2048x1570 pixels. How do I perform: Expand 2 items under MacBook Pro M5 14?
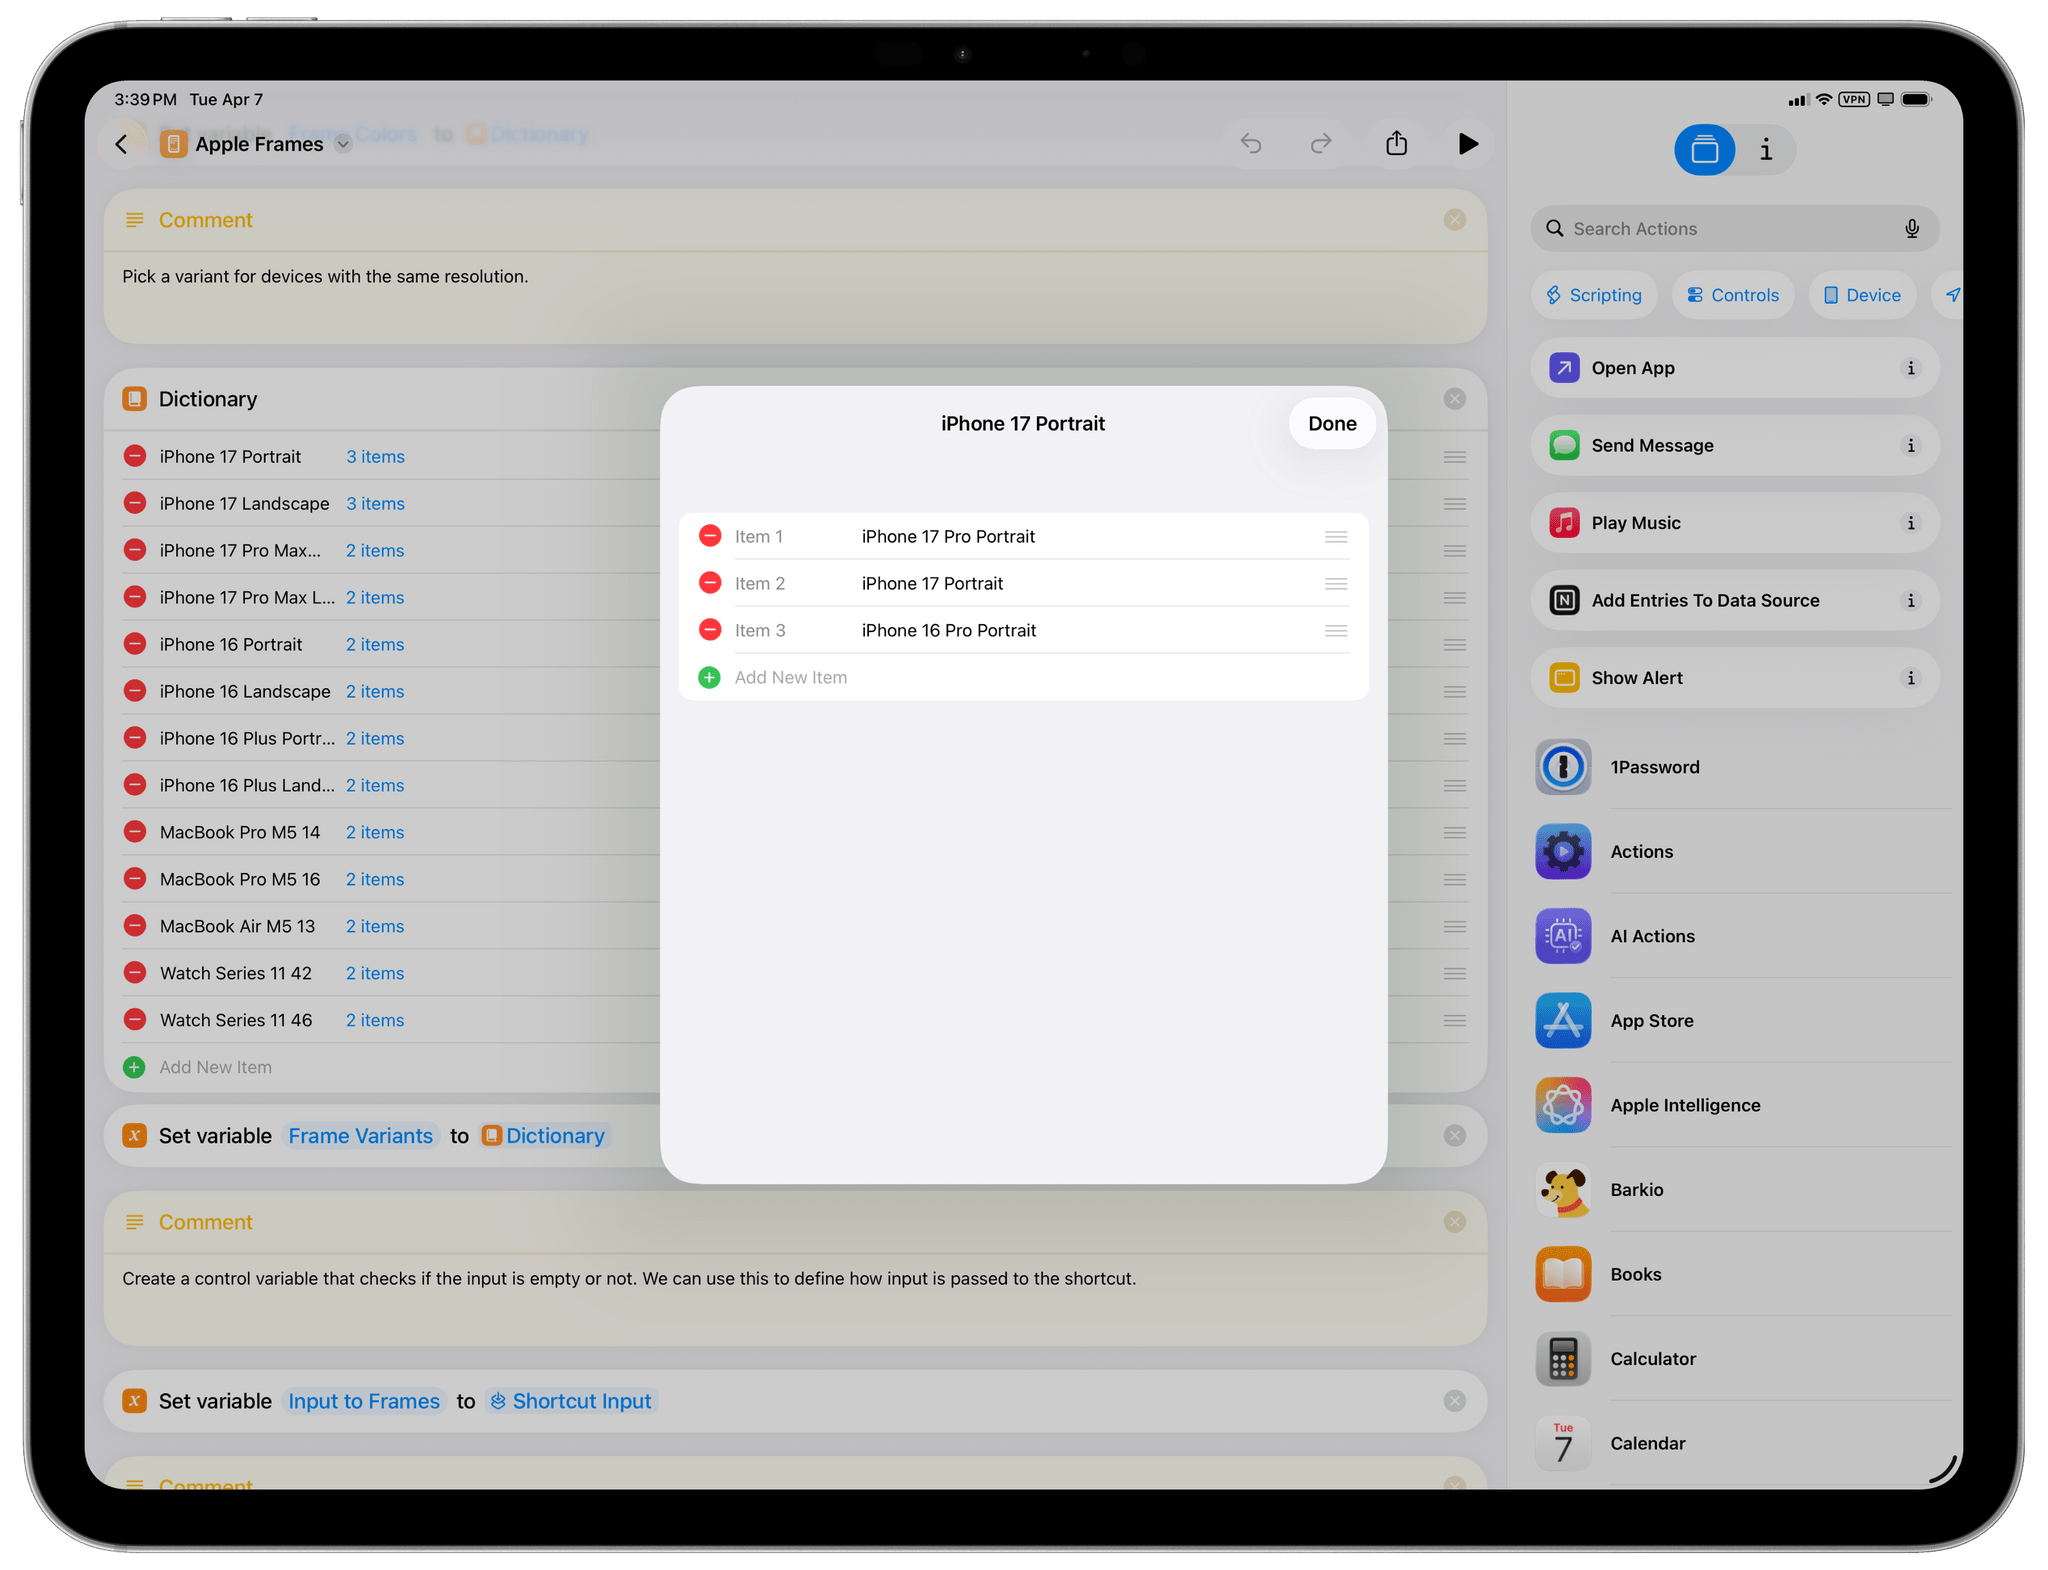[375, 832]
